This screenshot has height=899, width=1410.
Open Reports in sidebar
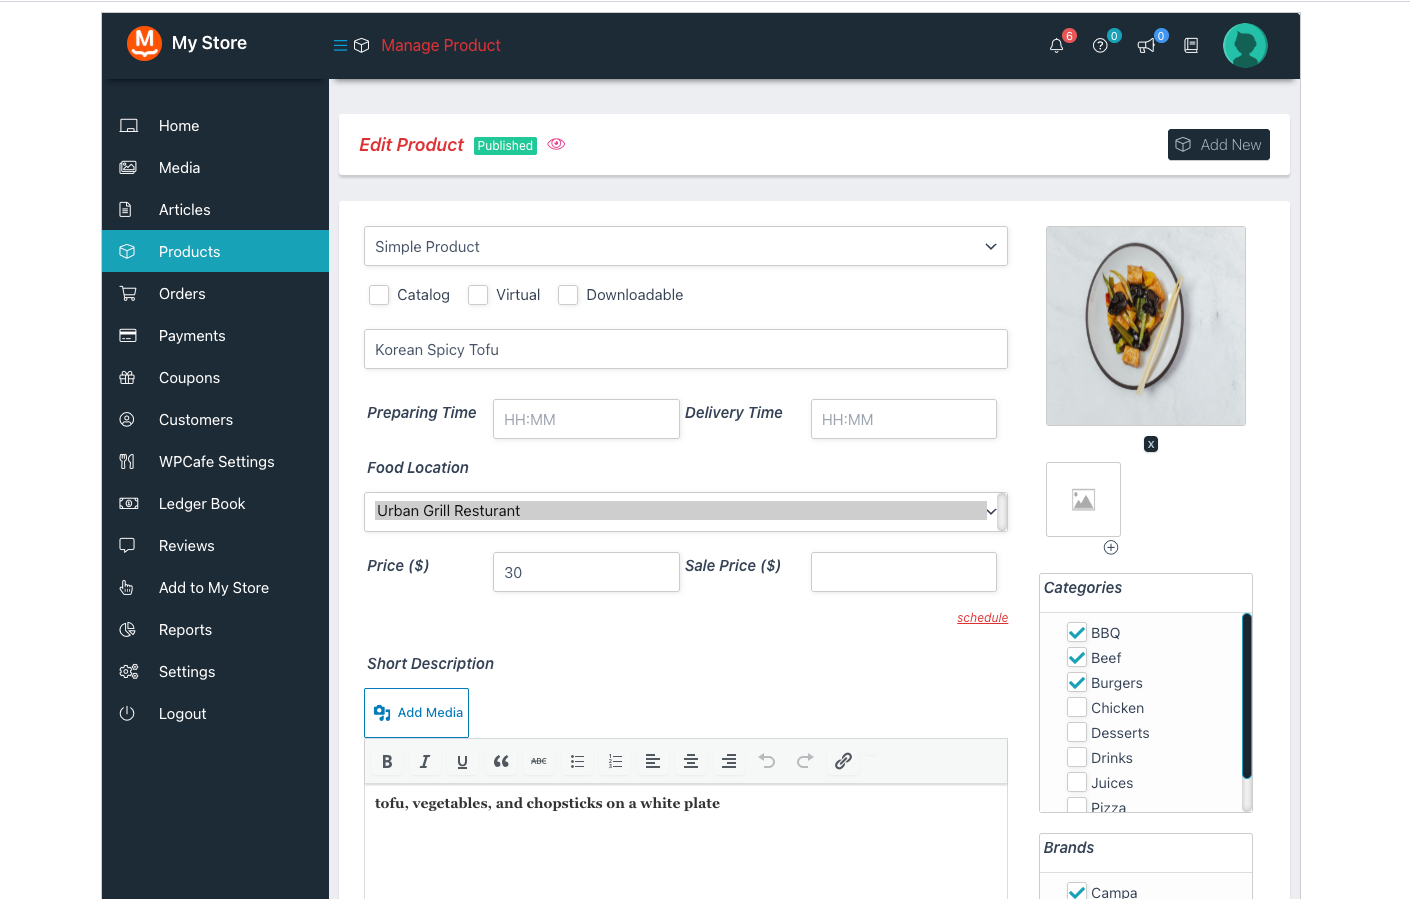coord(215,630)
